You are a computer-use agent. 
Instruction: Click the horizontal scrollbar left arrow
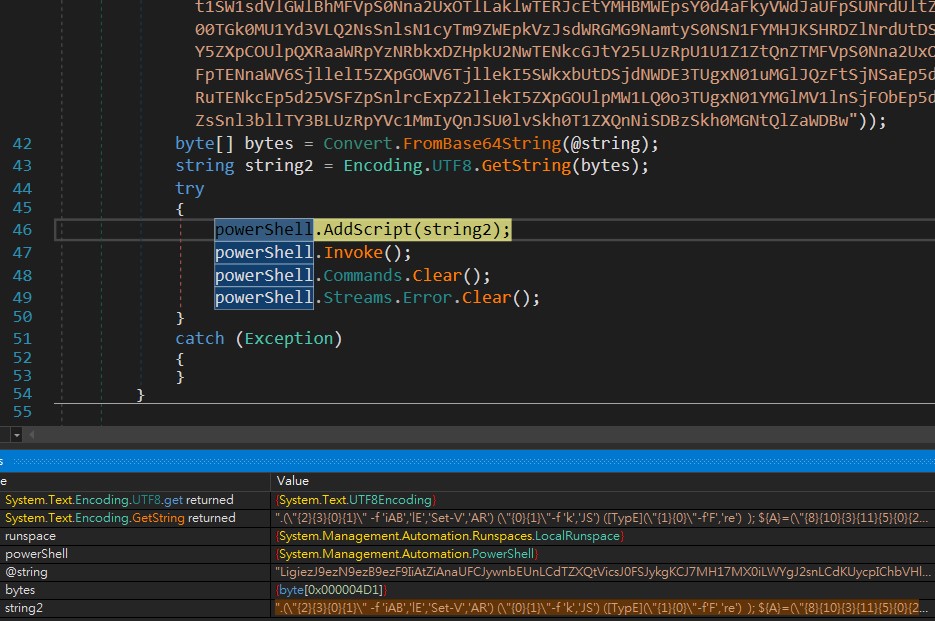32,435
